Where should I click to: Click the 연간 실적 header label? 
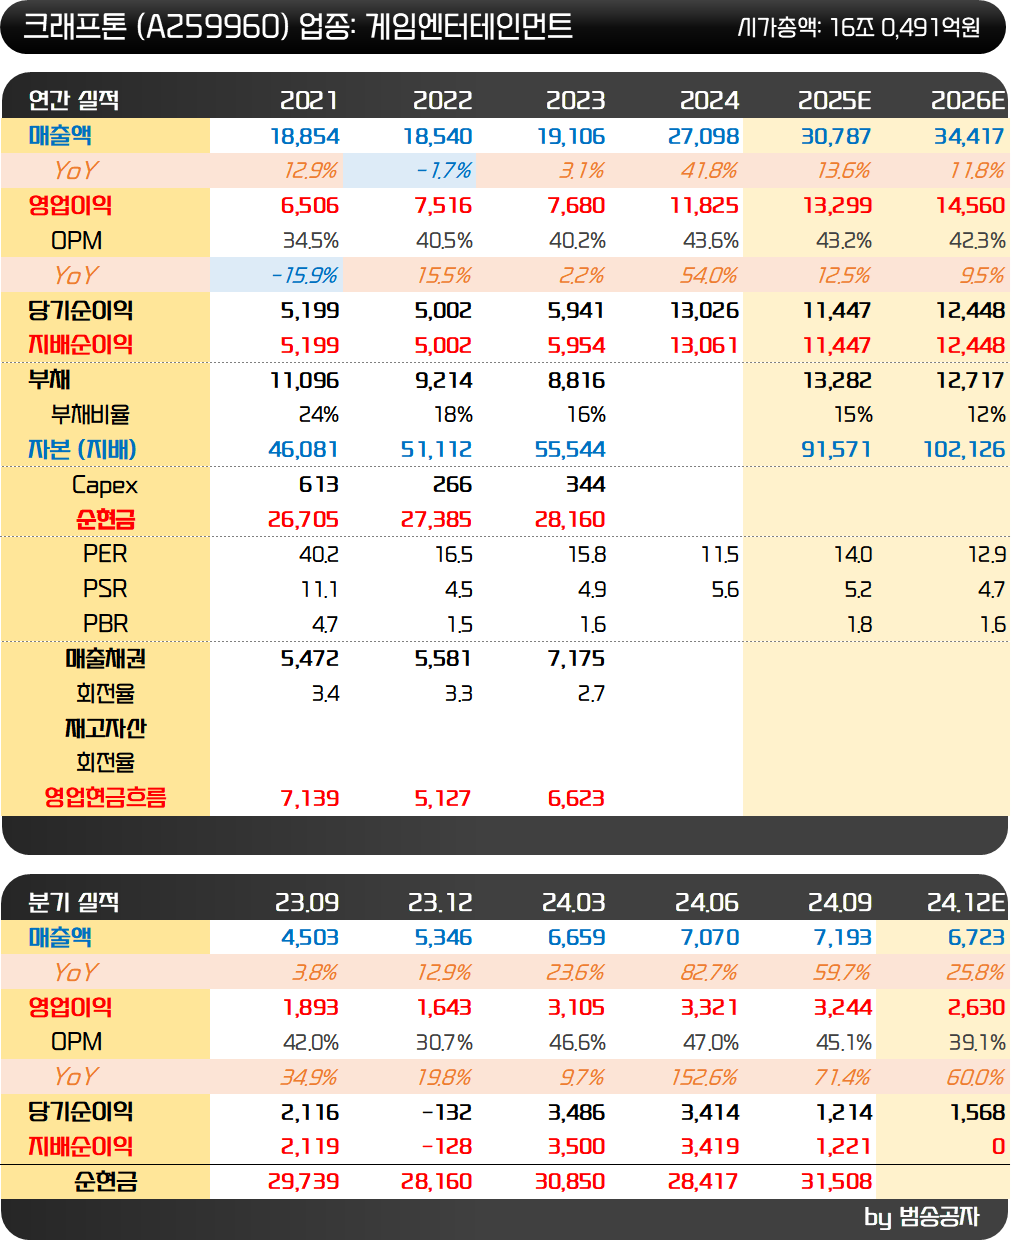[x=74, y=100]
